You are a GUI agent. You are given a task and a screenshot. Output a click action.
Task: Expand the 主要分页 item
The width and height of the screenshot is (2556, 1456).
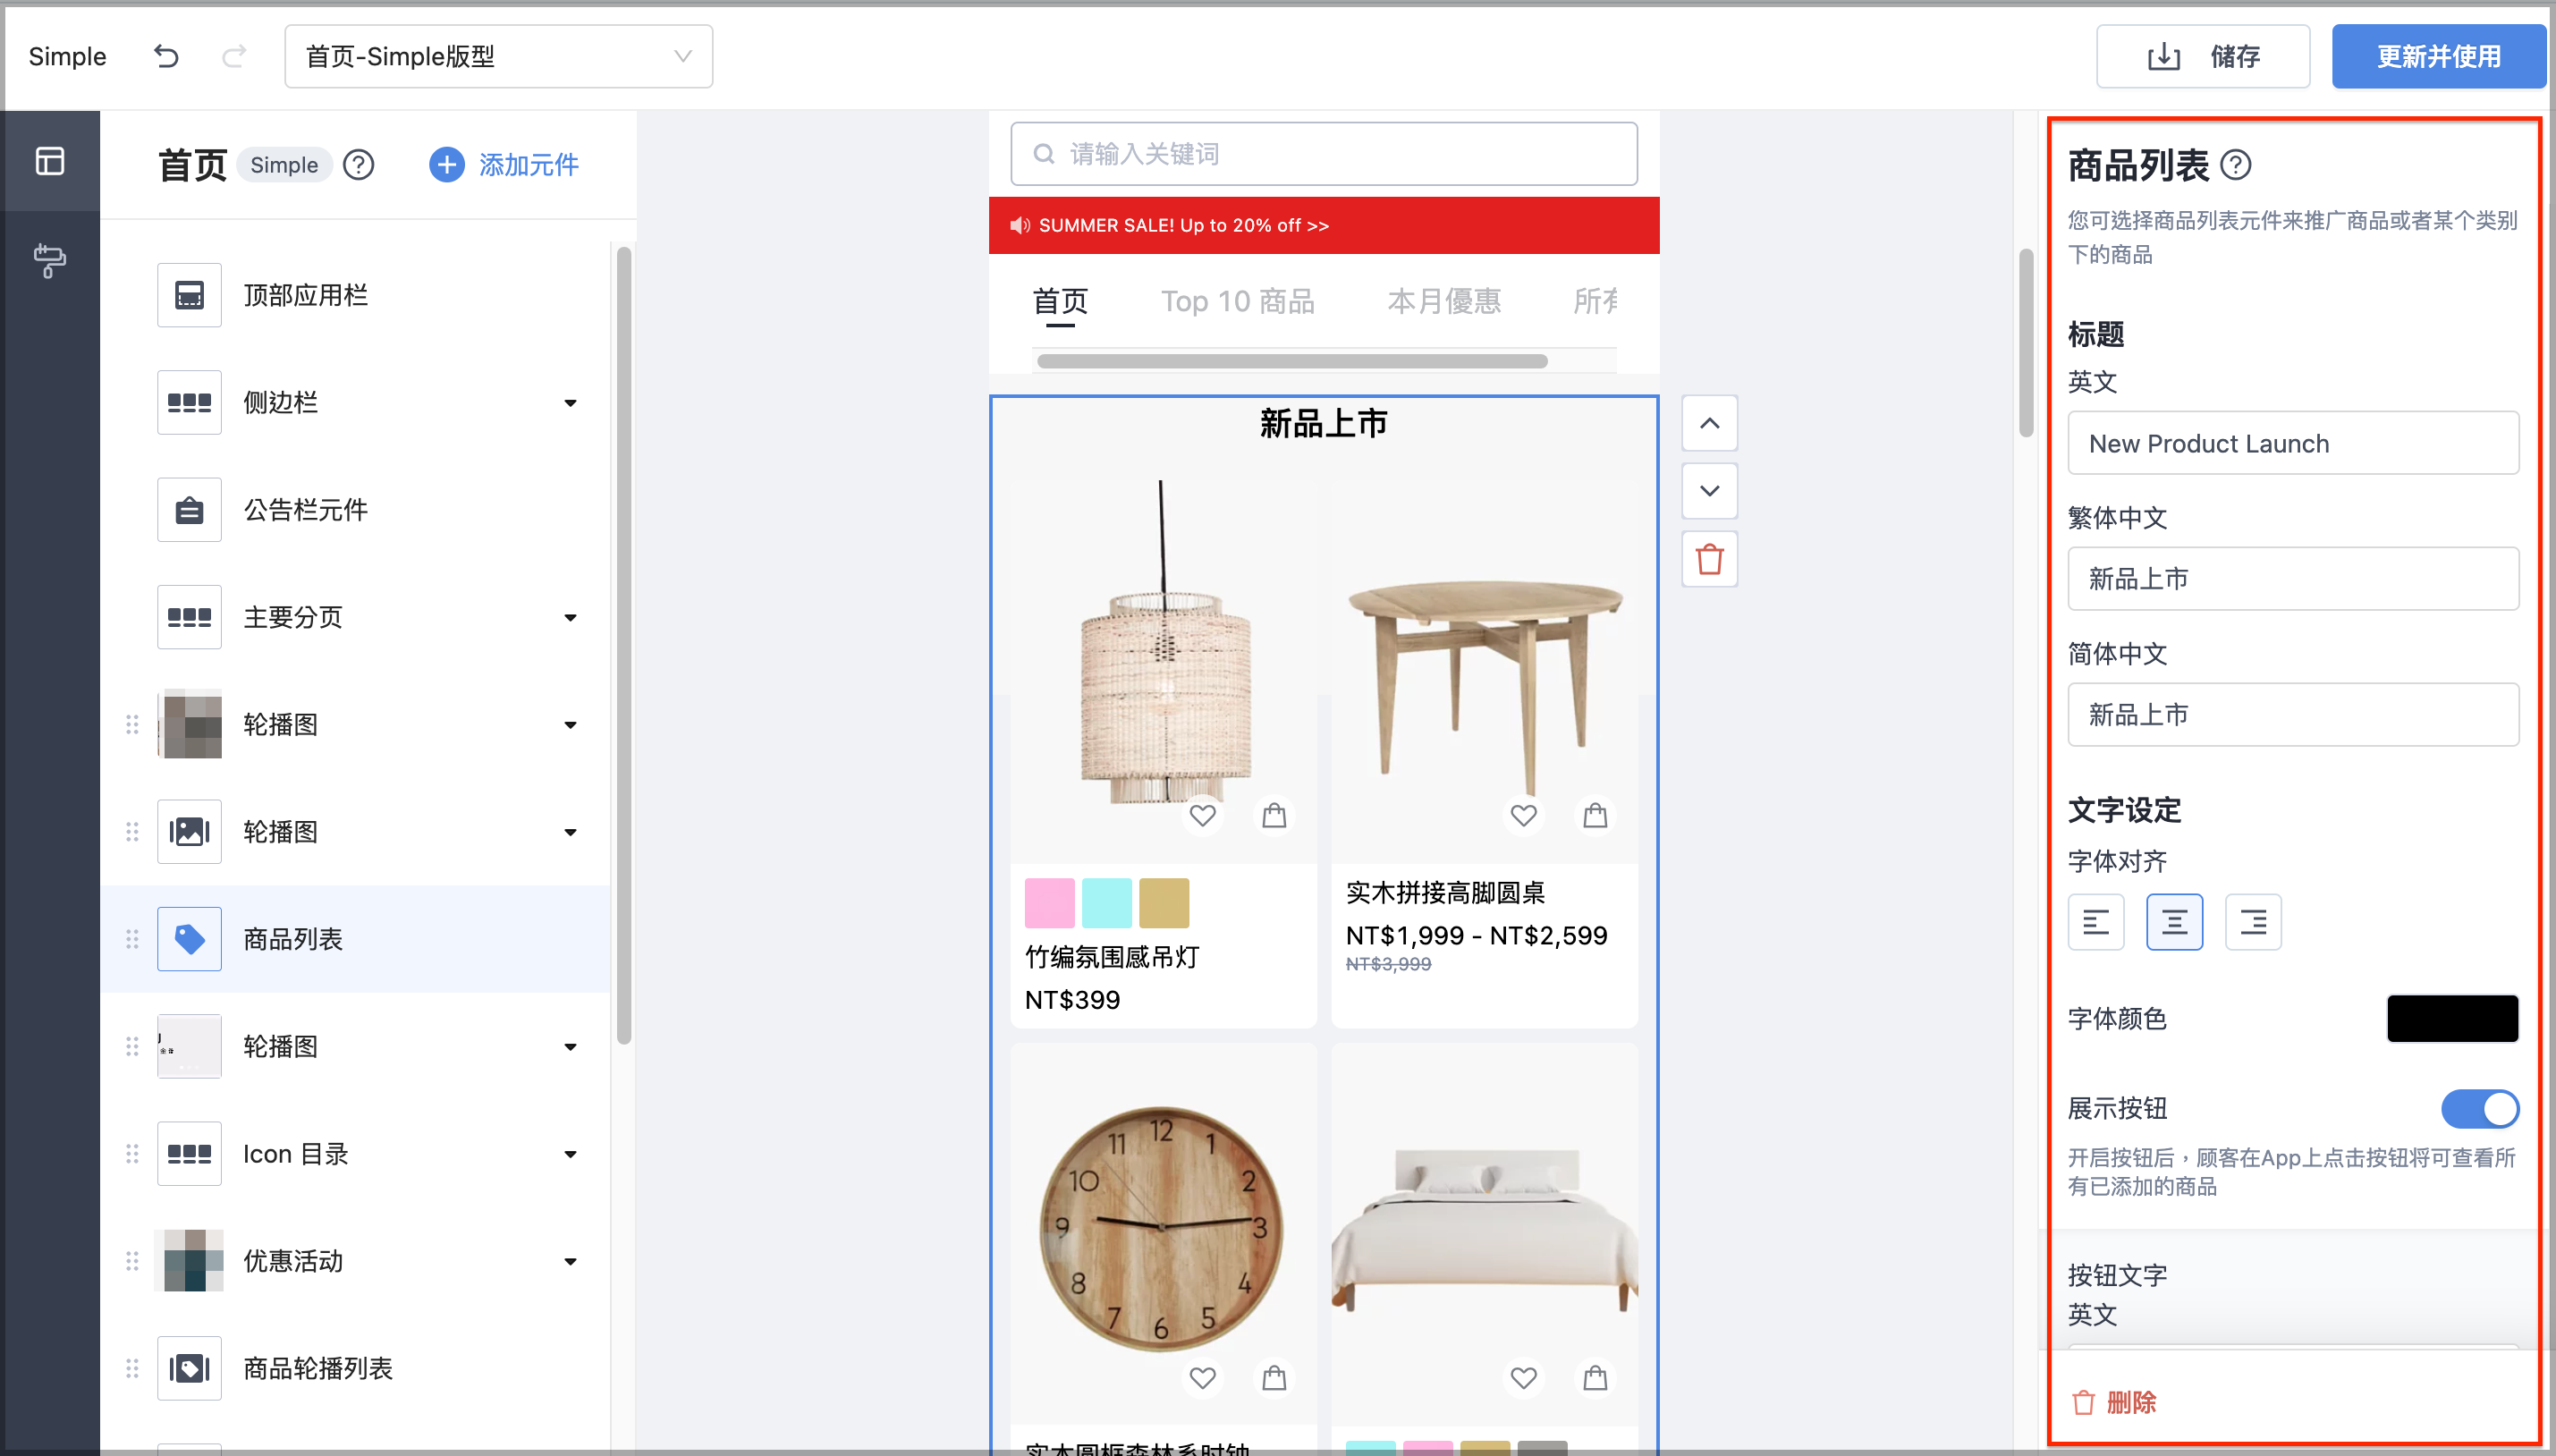(570, 618)
